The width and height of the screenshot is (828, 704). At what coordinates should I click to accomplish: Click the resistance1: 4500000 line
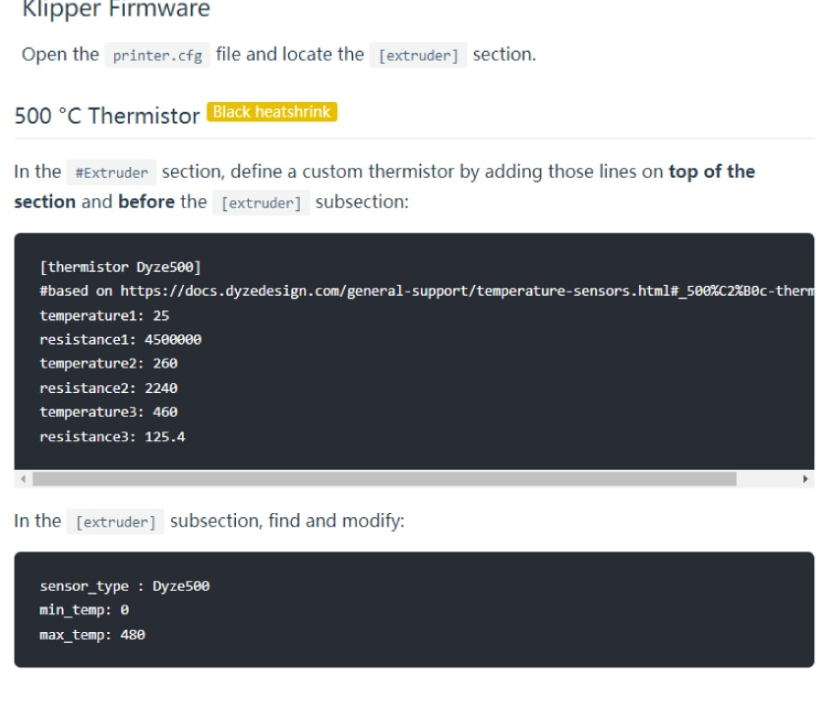coord(120,340)
